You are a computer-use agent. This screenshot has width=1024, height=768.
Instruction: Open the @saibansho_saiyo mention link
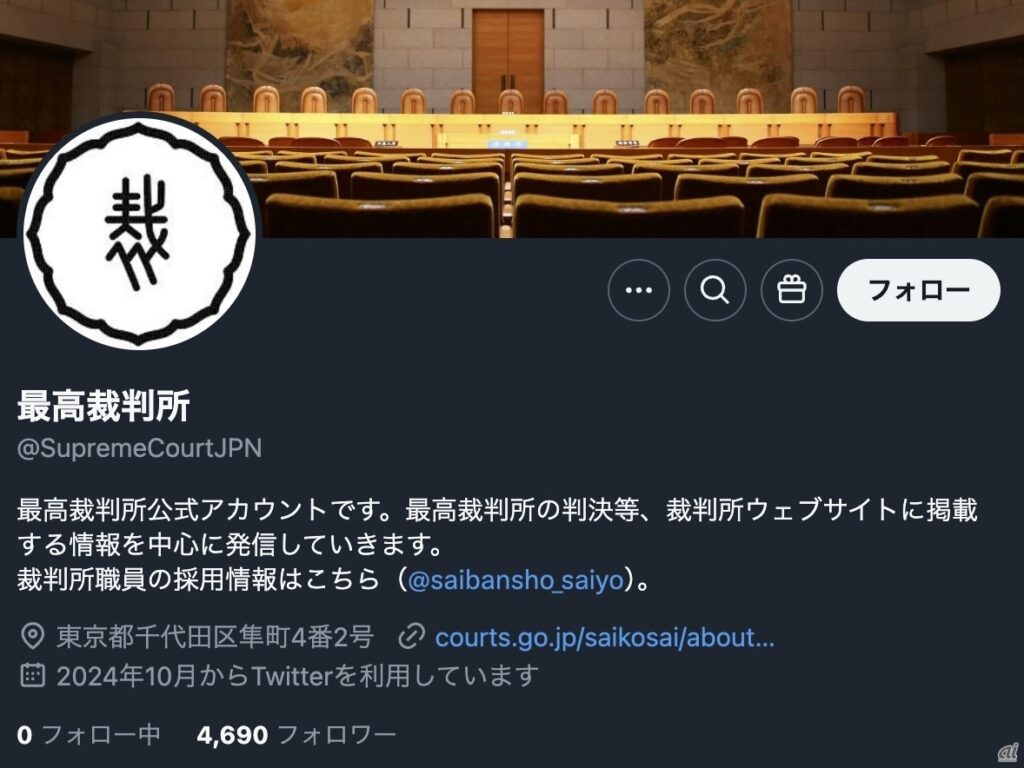(516, 581)
